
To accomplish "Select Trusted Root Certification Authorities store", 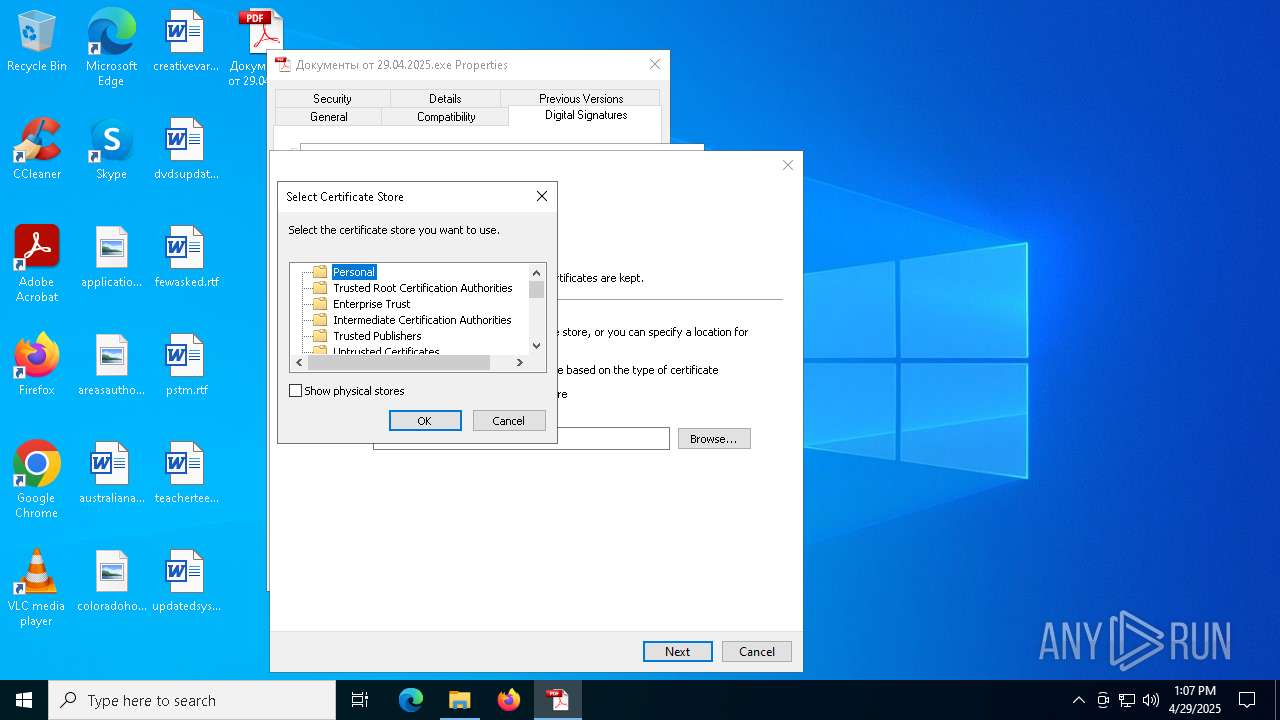I will tap(422, 288).
